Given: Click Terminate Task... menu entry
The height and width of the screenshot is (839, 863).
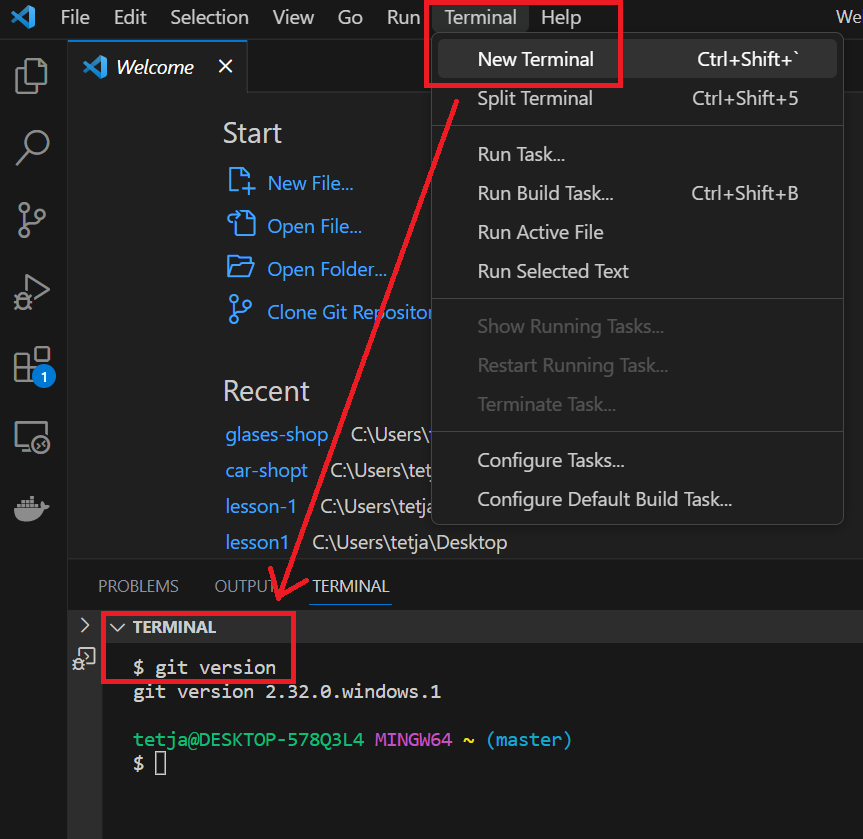Looking at the screenshot, I should pyautogui.click(x=637, y=405).
